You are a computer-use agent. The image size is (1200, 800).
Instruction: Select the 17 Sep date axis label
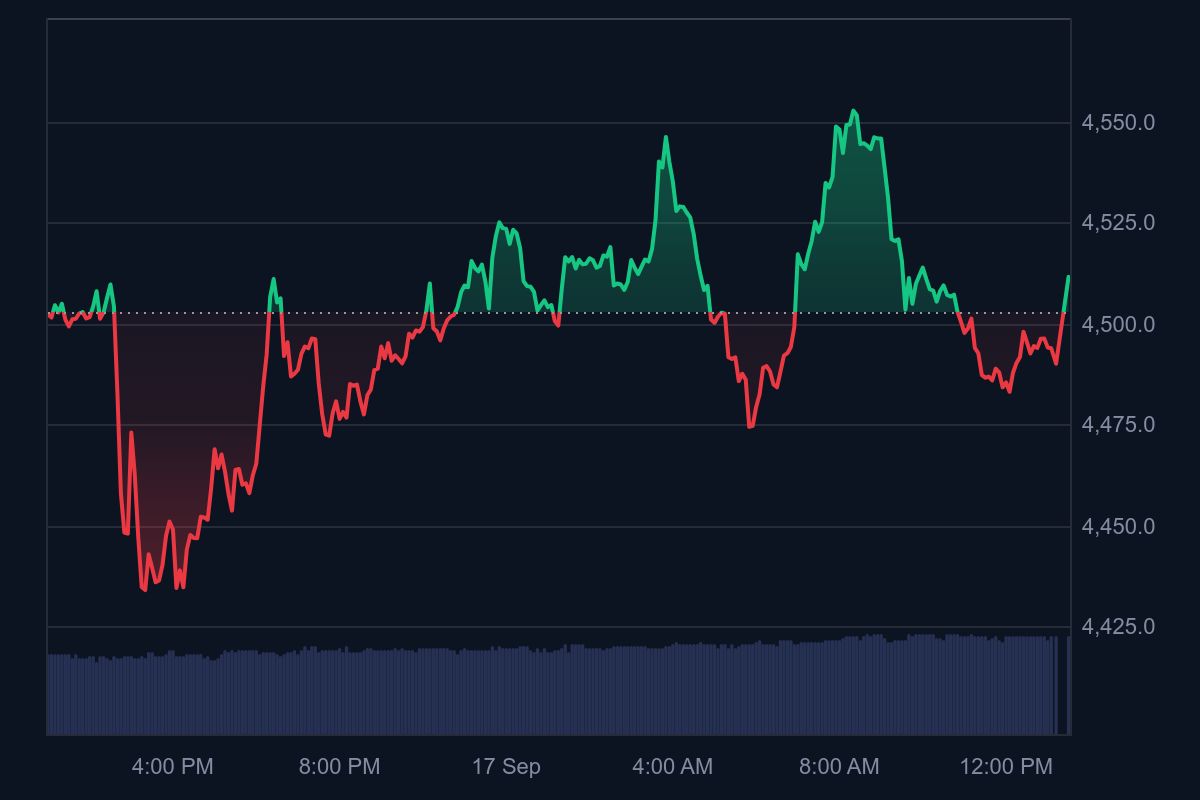tap(506, 767)
